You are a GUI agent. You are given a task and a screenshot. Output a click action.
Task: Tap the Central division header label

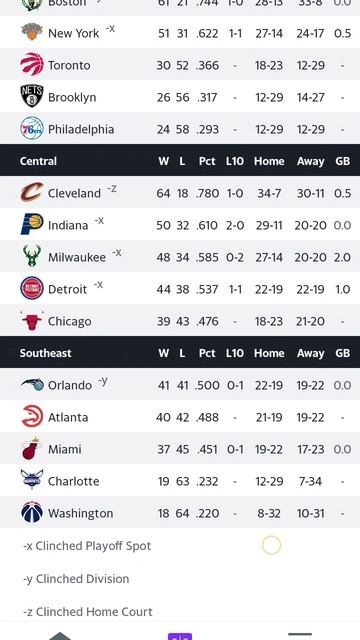pos(38,161)
